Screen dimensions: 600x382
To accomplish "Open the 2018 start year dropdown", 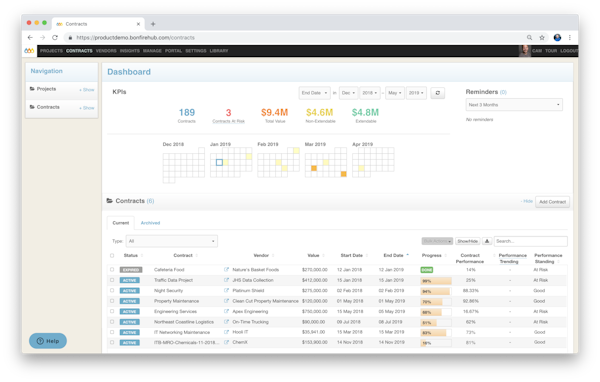I will (x=370, y=93).
